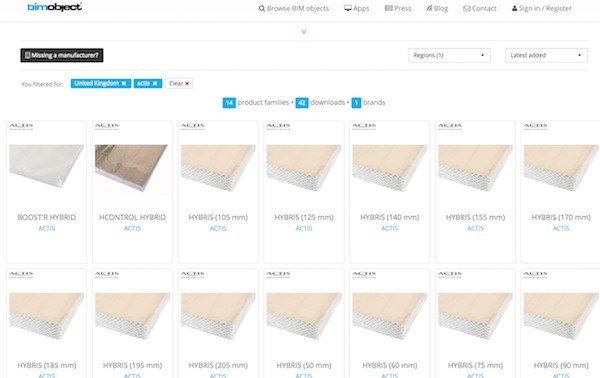The width and height of the screenshot is (600, 378).
Task: Click ACTIS brand link under HCONTROL HYBRID
Action: pyautogui.click(x=132, y=228)
